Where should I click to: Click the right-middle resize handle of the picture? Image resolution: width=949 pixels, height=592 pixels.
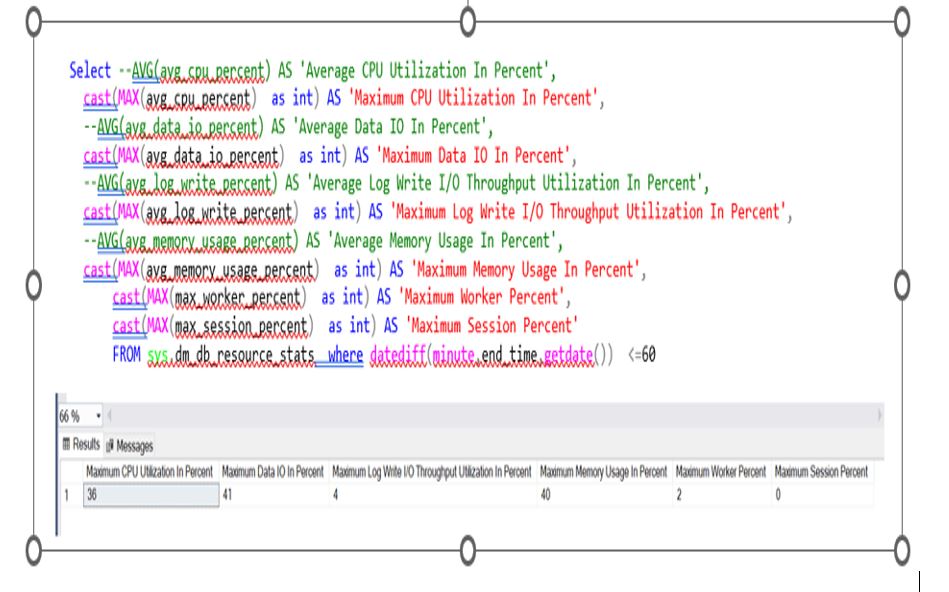point(902,285)
